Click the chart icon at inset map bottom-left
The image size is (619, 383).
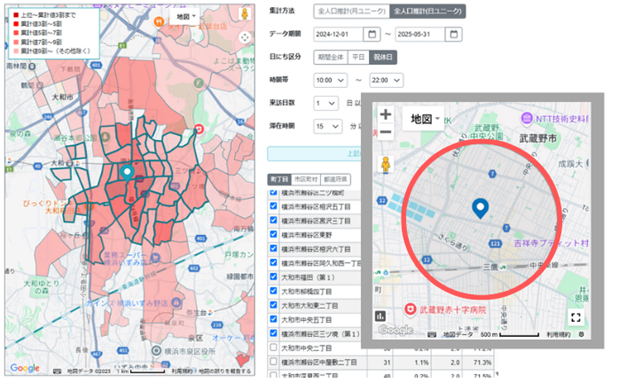[x=381, y=316]
